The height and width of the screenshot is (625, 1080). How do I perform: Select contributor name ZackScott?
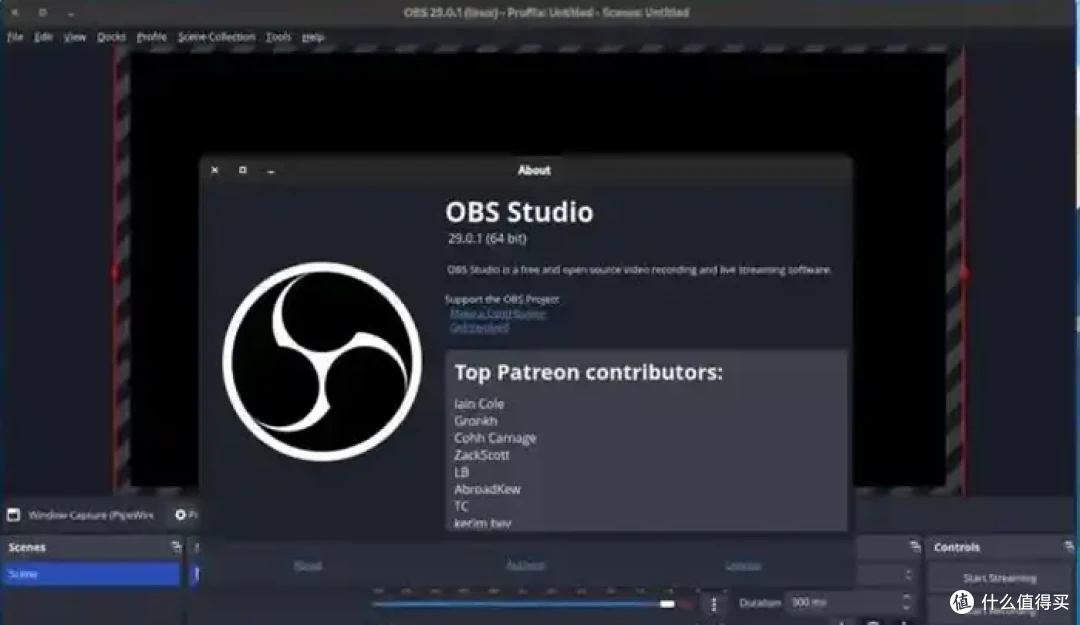coord(481,455)
